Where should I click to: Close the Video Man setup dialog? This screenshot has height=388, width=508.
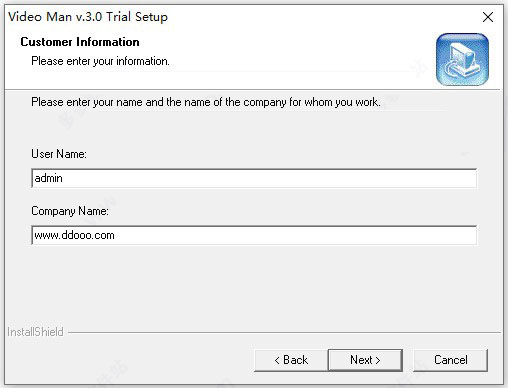pos(488,17)
